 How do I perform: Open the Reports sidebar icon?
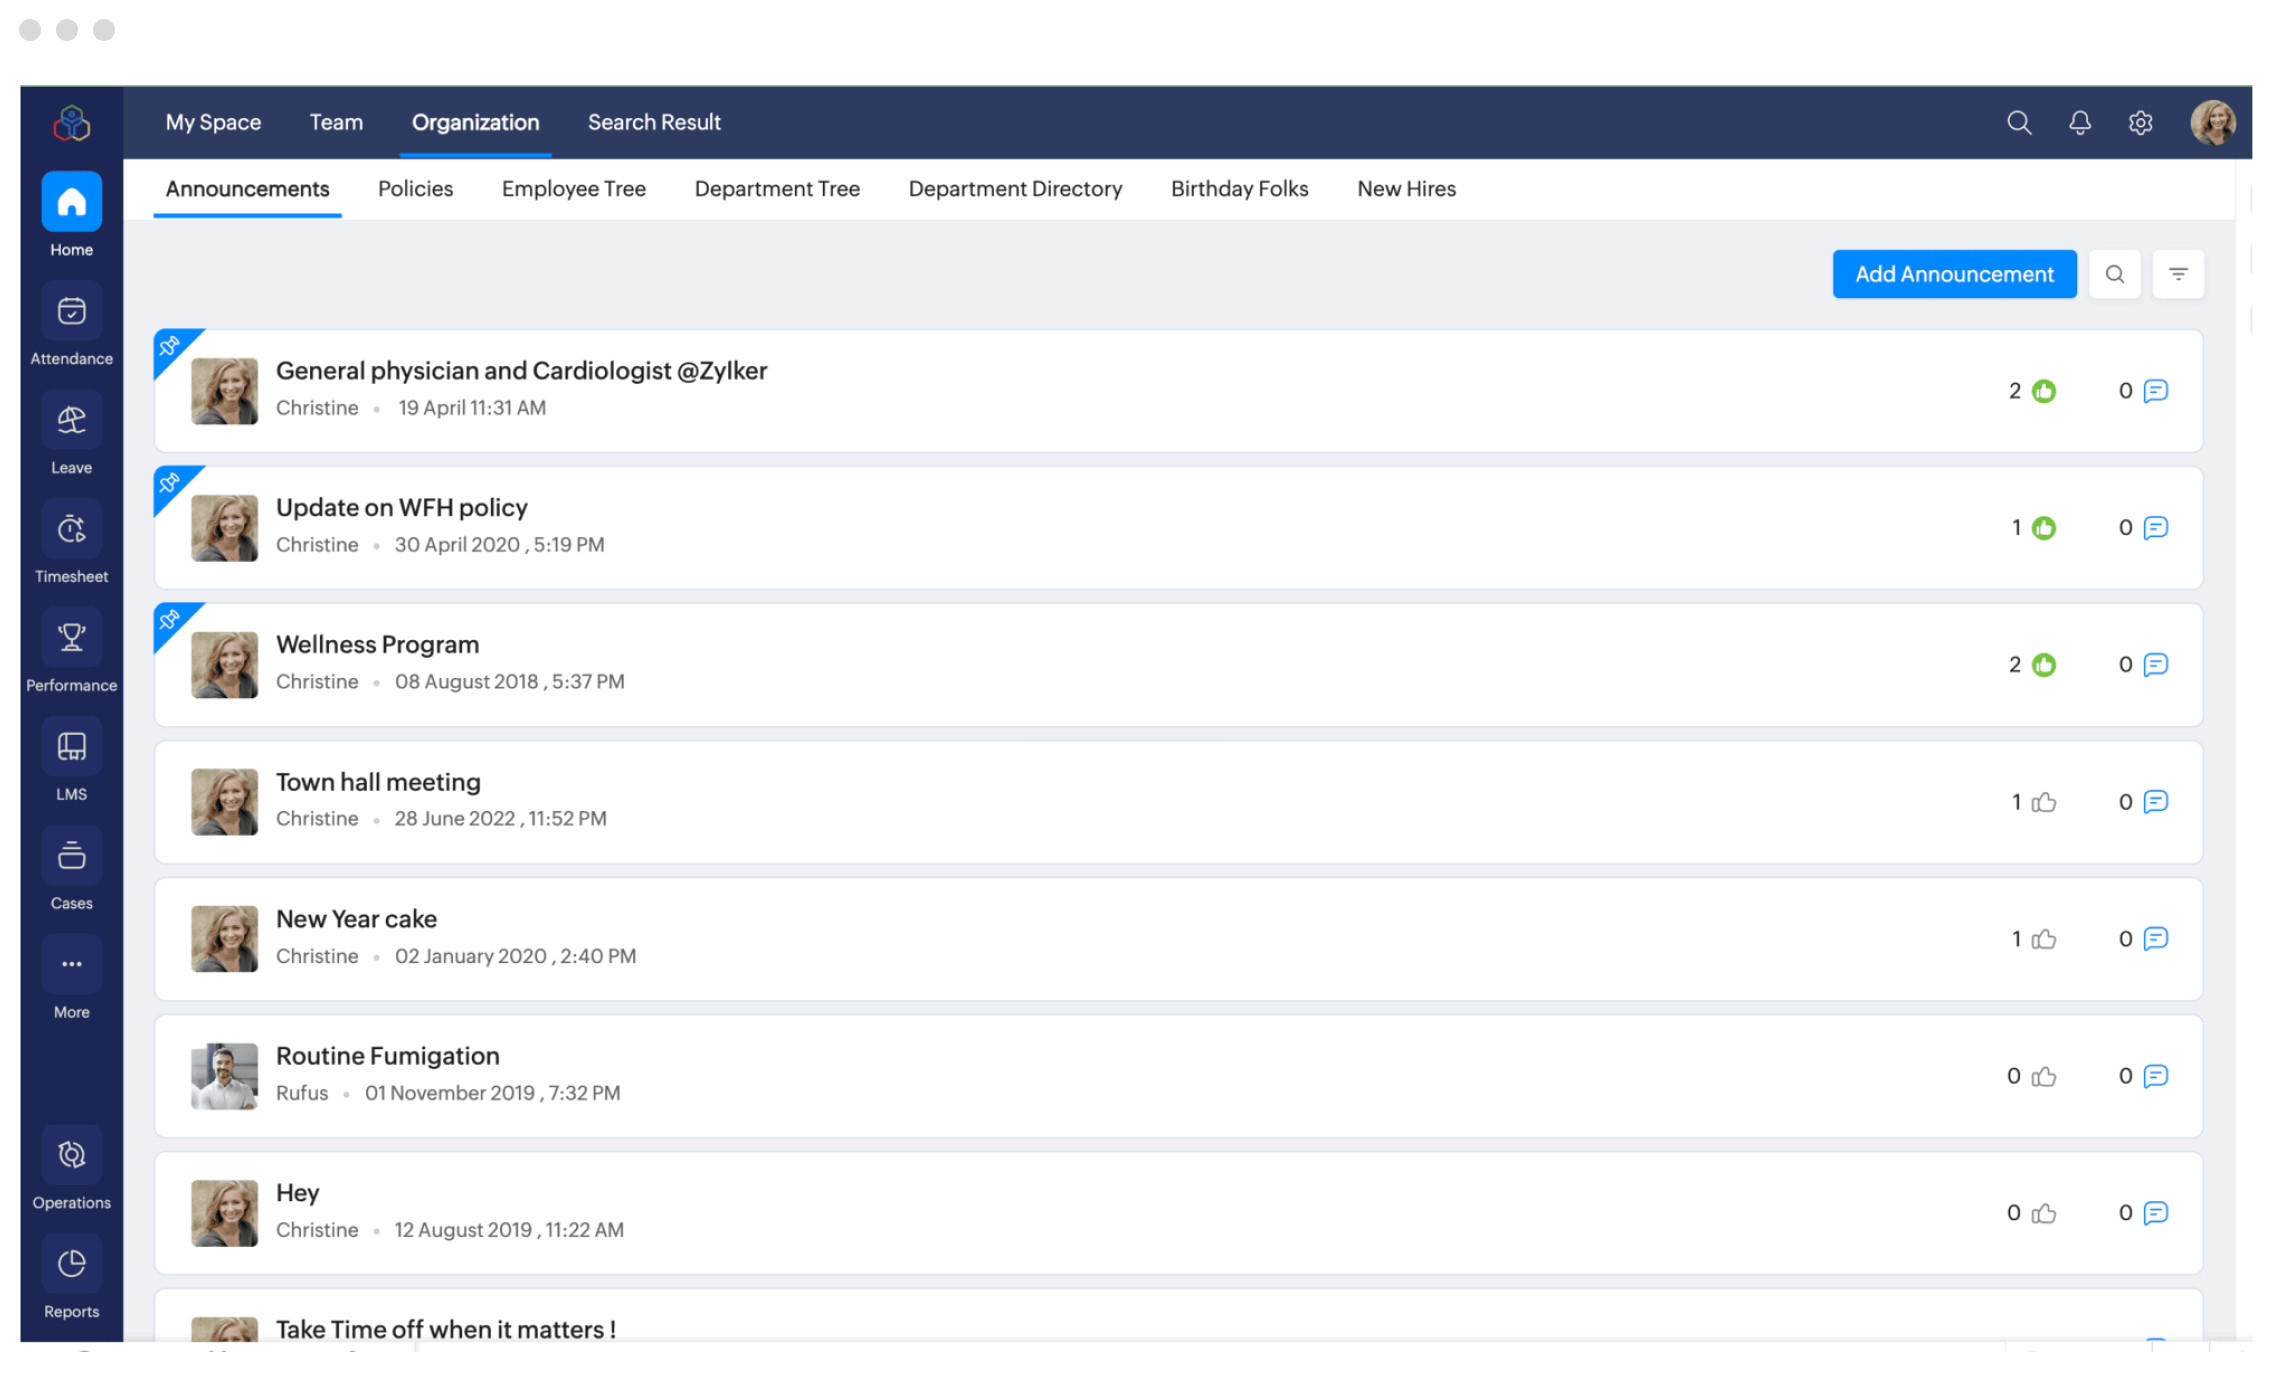71,1265
